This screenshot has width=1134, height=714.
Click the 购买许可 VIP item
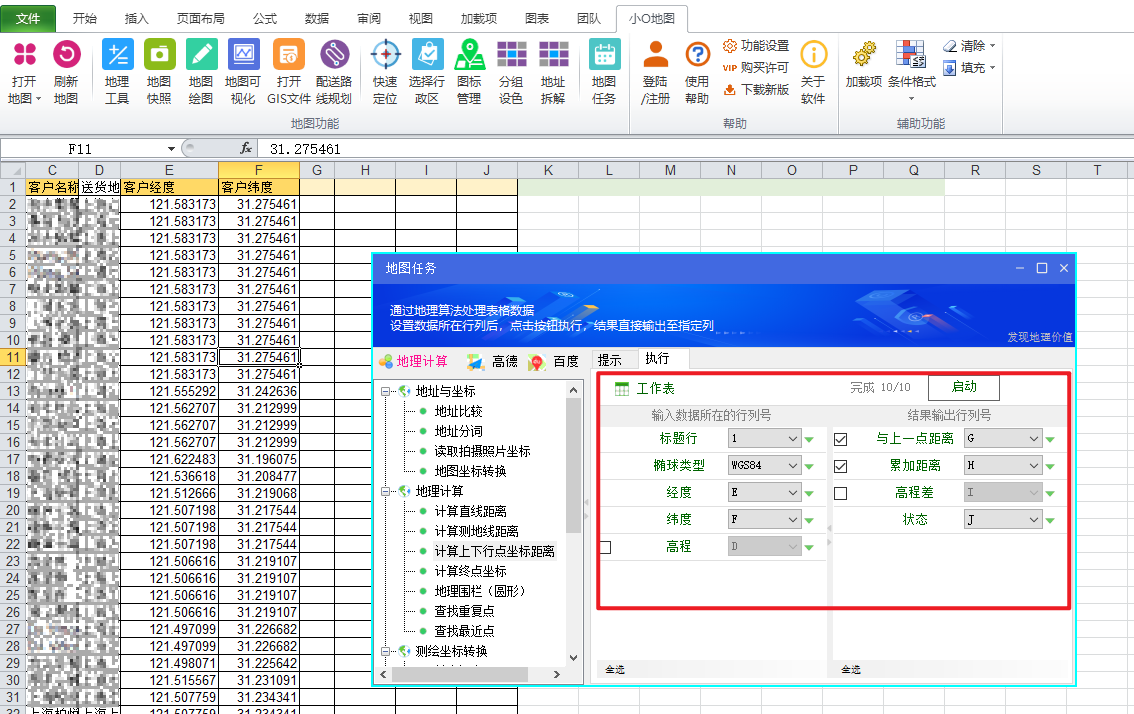coord(756,67)
